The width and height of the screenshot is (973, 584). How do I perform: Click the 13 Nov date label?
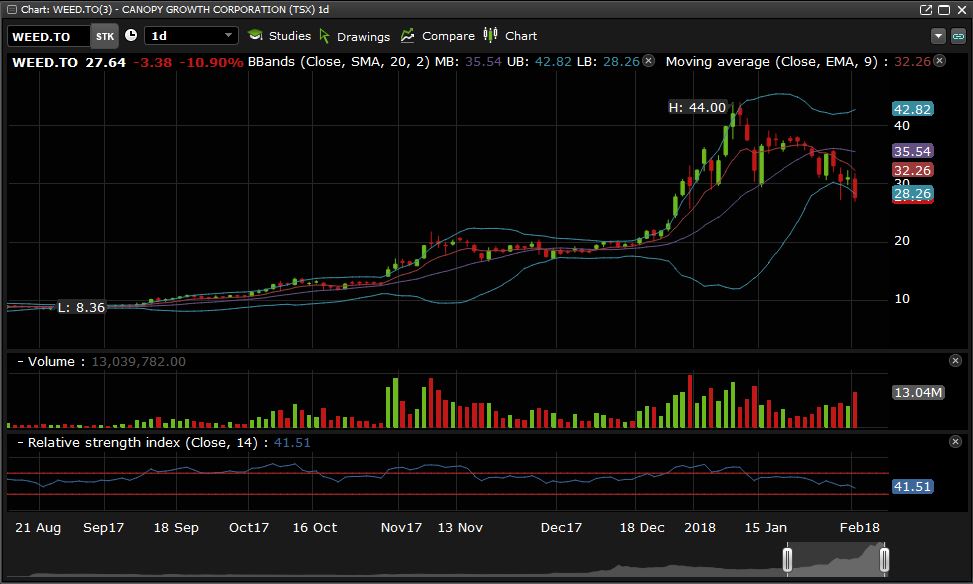(x=460, y=528)
